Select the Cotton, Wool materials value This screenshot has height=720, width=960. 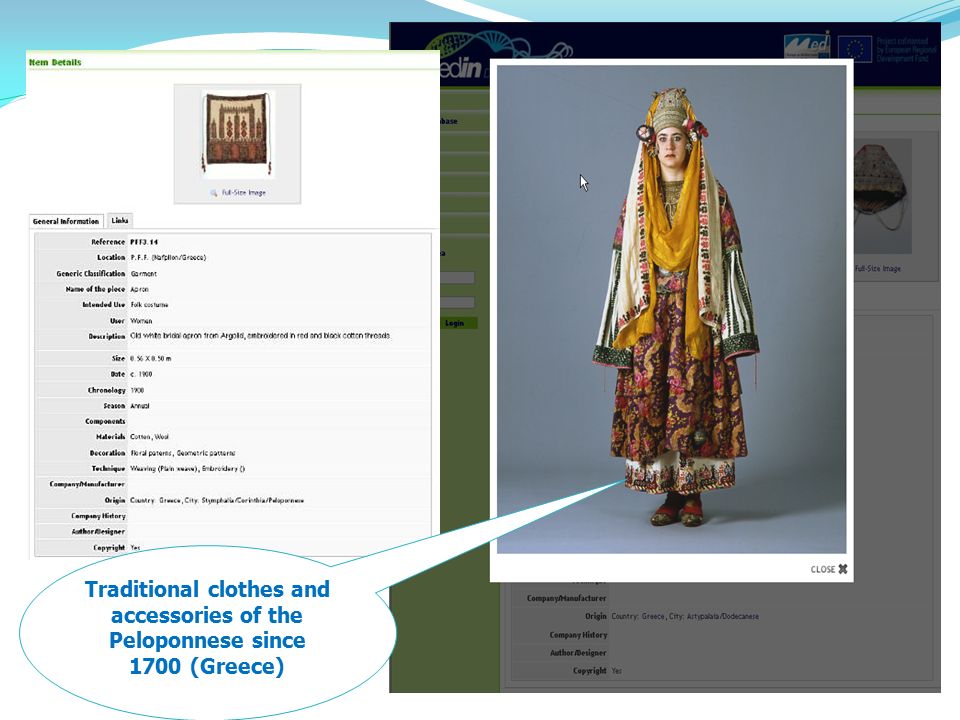149,437
